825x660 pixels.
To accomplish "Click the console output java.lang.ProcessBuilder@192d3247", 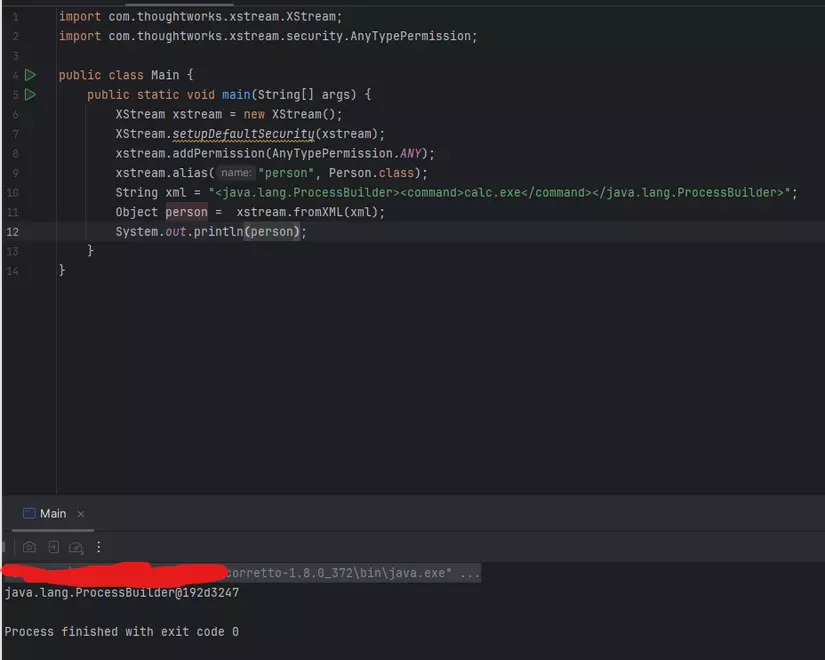I will click(x=122, y=593).
